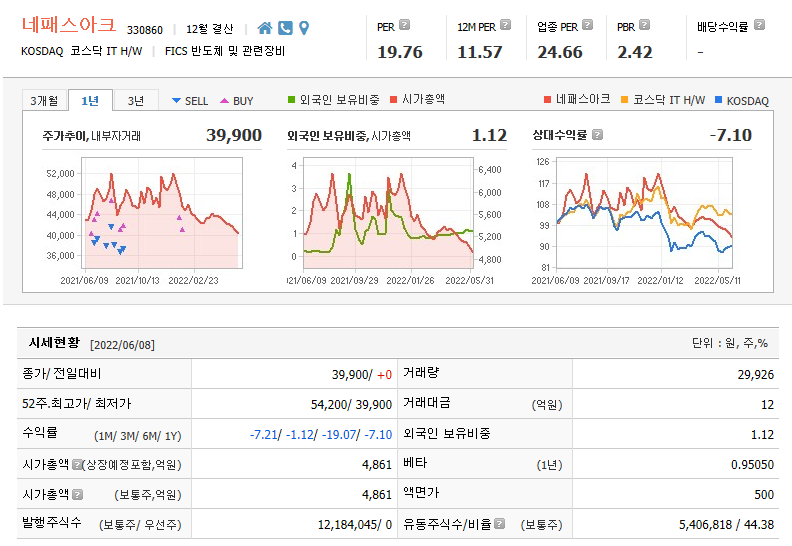The width and height of the screenshot is (792, 546).
Task: Click the relative return value -7.10
Action: pos(731,135)
